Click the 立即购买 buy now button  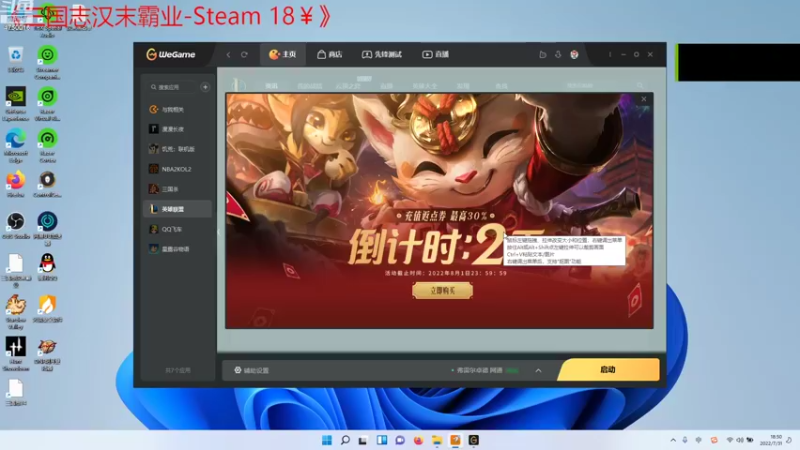442,290
